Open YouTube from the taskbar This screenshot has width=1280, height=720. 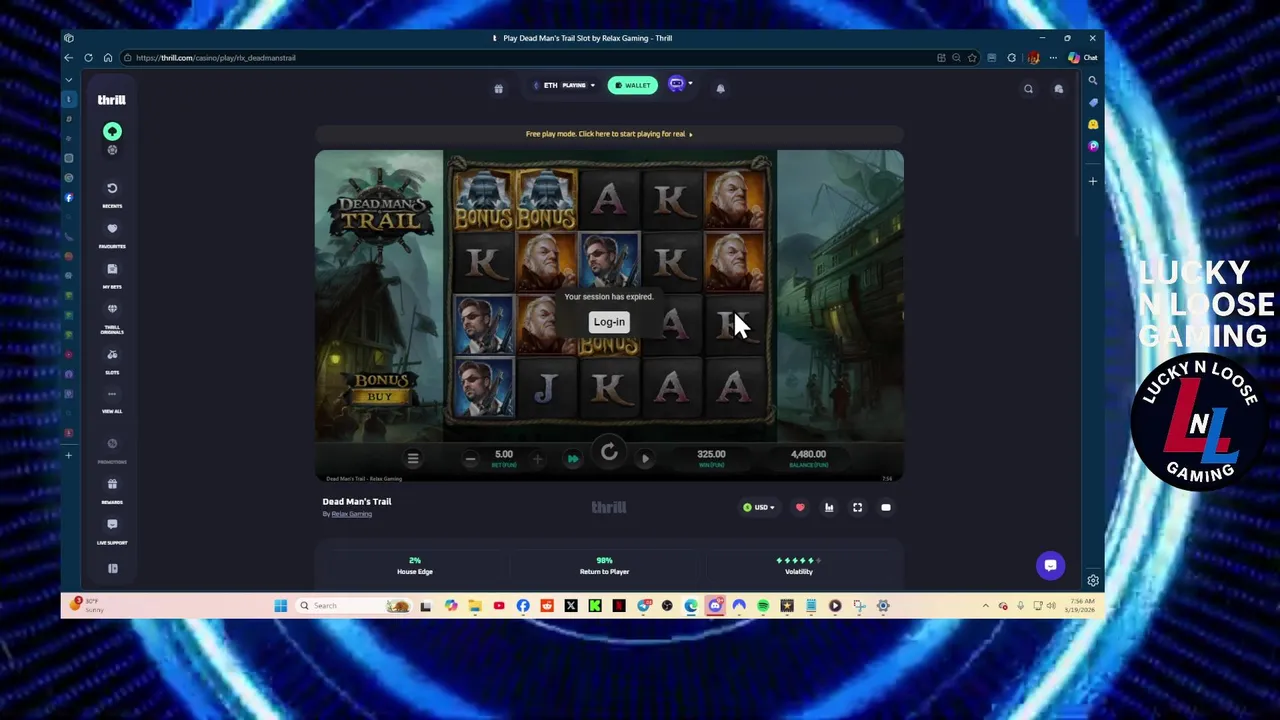499,606
